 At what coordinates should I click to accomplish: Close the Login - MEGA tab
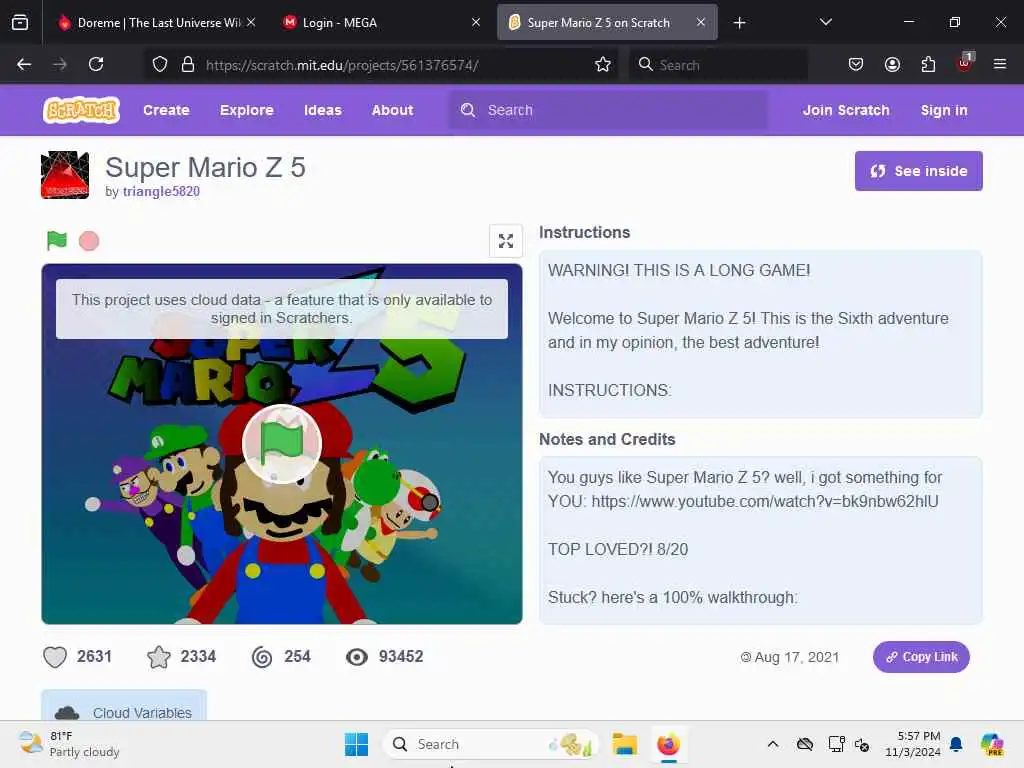[476, 22]
